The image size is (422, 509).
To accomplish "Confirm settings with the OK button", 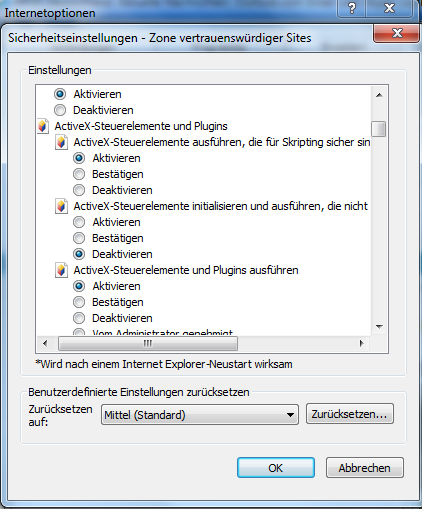I will click(276, 468).
